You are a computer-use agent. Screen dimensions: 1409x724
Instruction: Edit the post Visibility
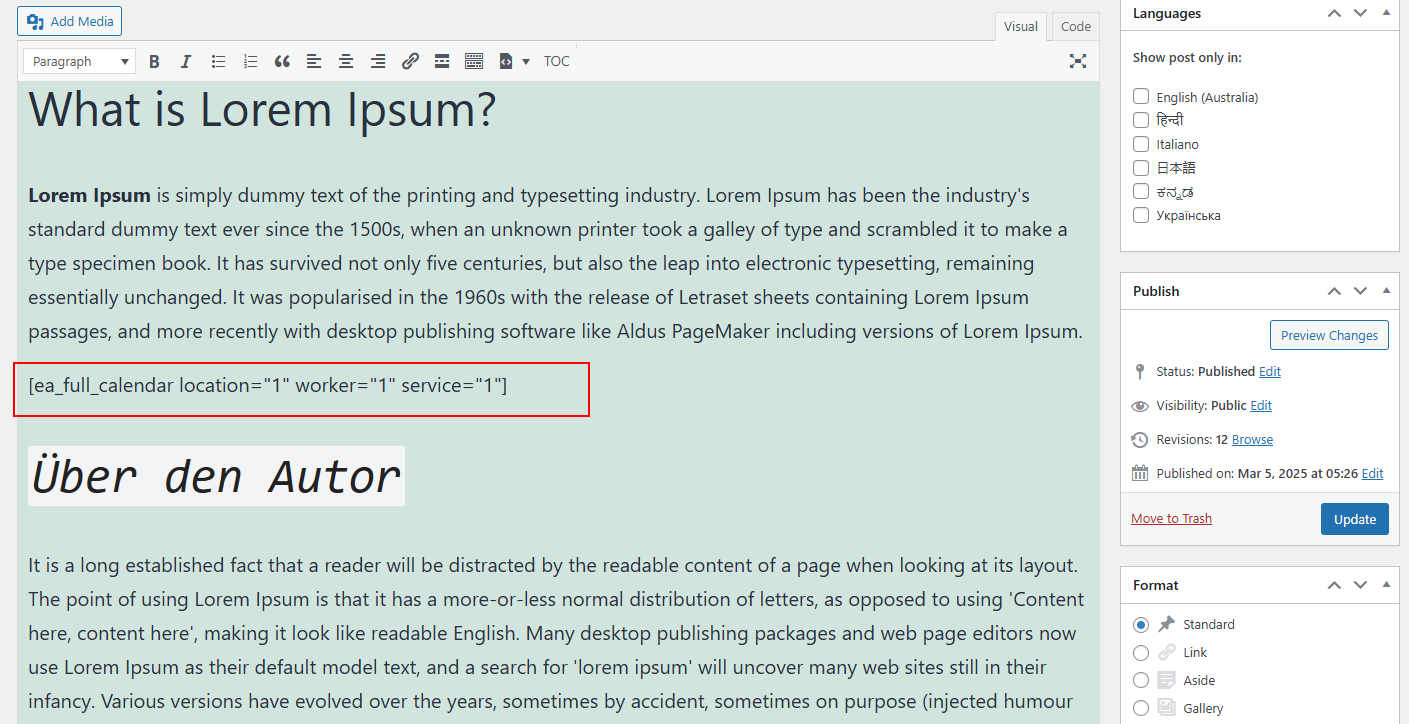(x=1261, y=406)
